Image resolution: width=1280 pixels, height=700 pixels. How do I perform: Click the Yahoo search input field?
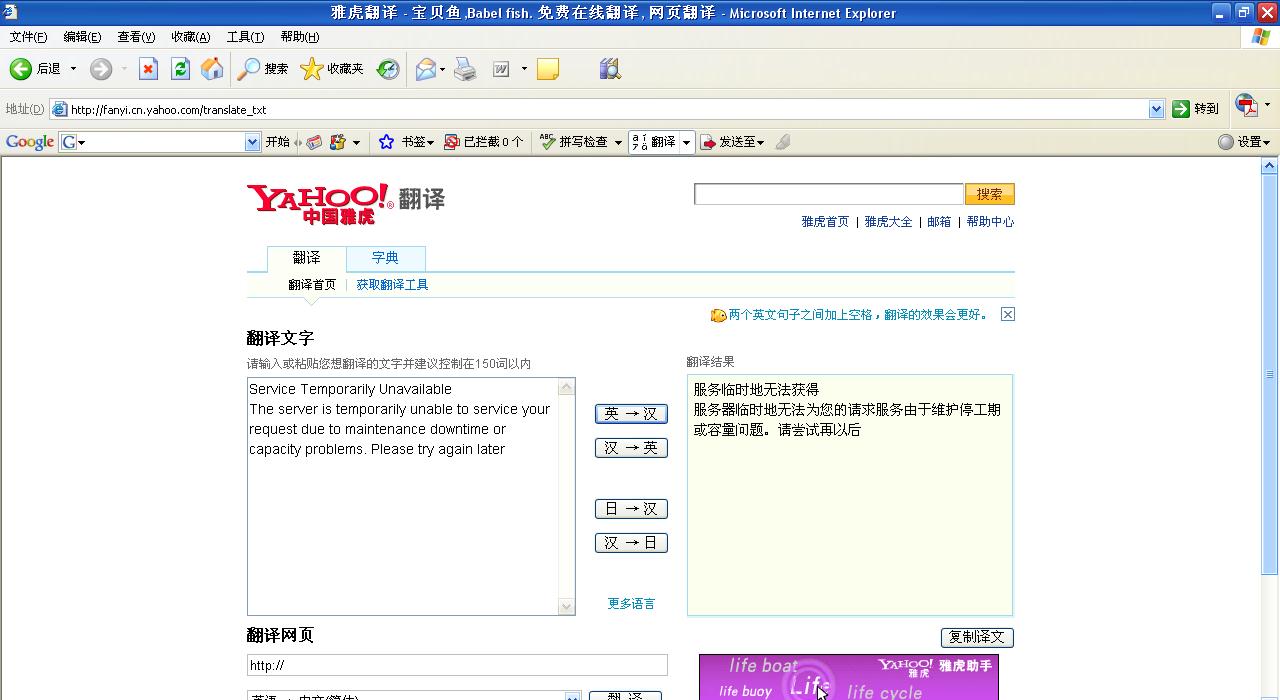coord(829,194)
